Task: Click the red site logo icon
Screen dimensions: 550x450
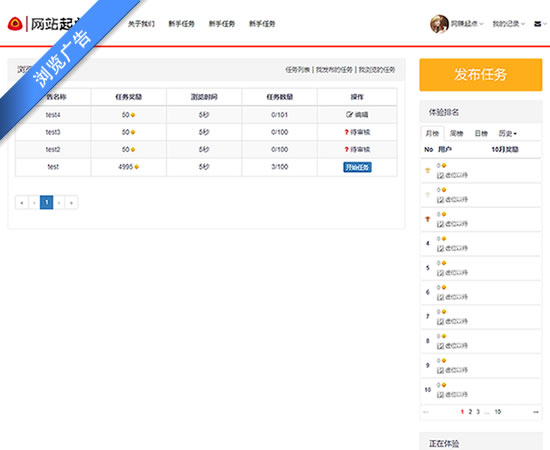Action: 15,24
